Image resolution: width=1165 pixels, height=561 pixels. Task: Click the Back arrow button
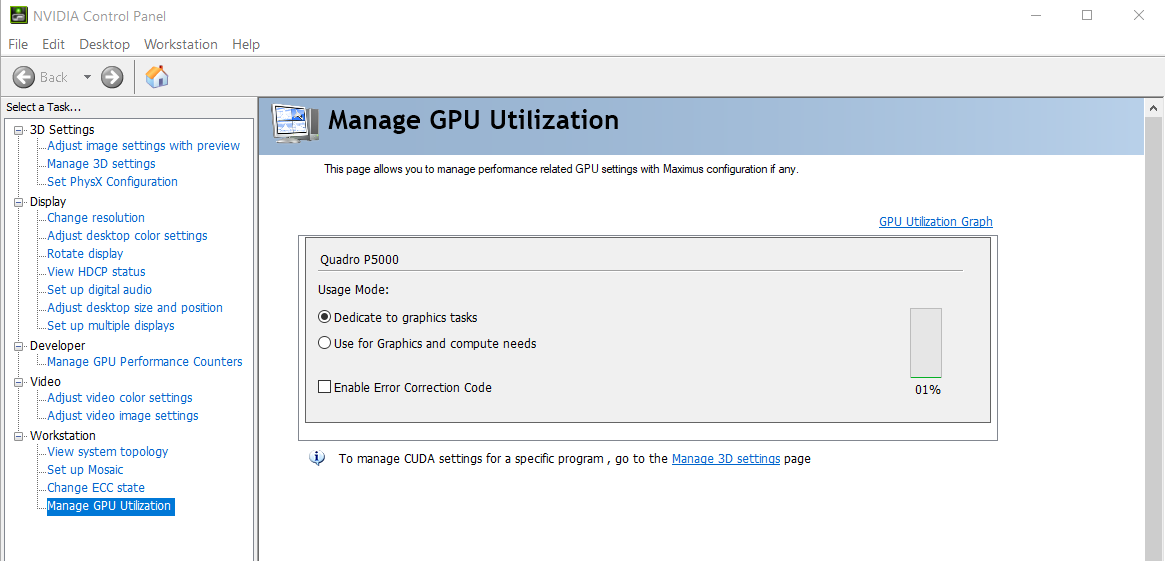point(24,77)
